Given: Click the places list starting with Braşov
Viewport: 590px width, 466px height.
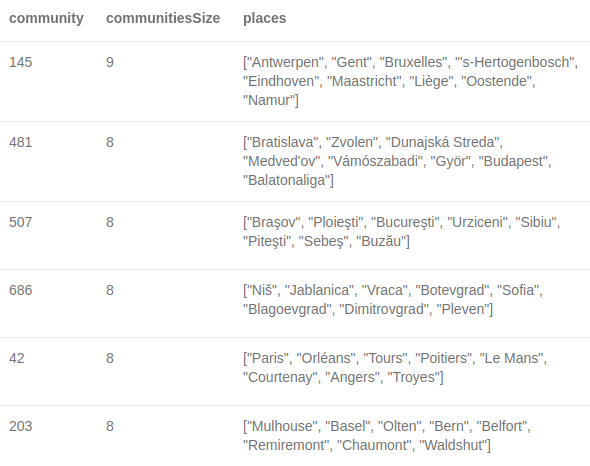Looking at the screenshot, I should pos(401,231).
